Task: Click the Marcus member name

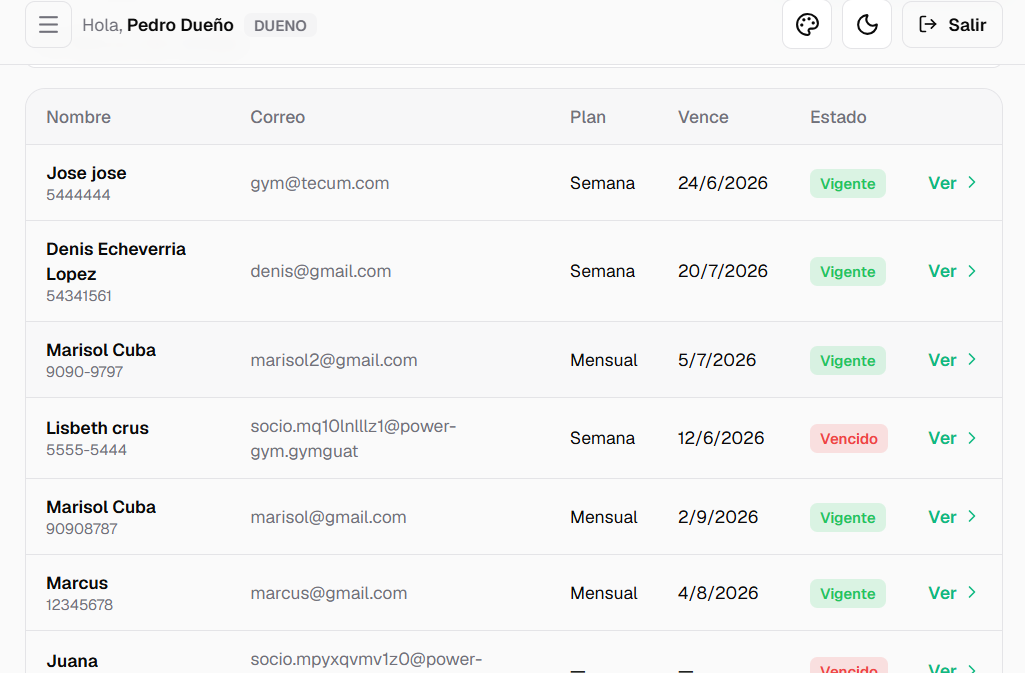Action: click(x=77, y=583)
